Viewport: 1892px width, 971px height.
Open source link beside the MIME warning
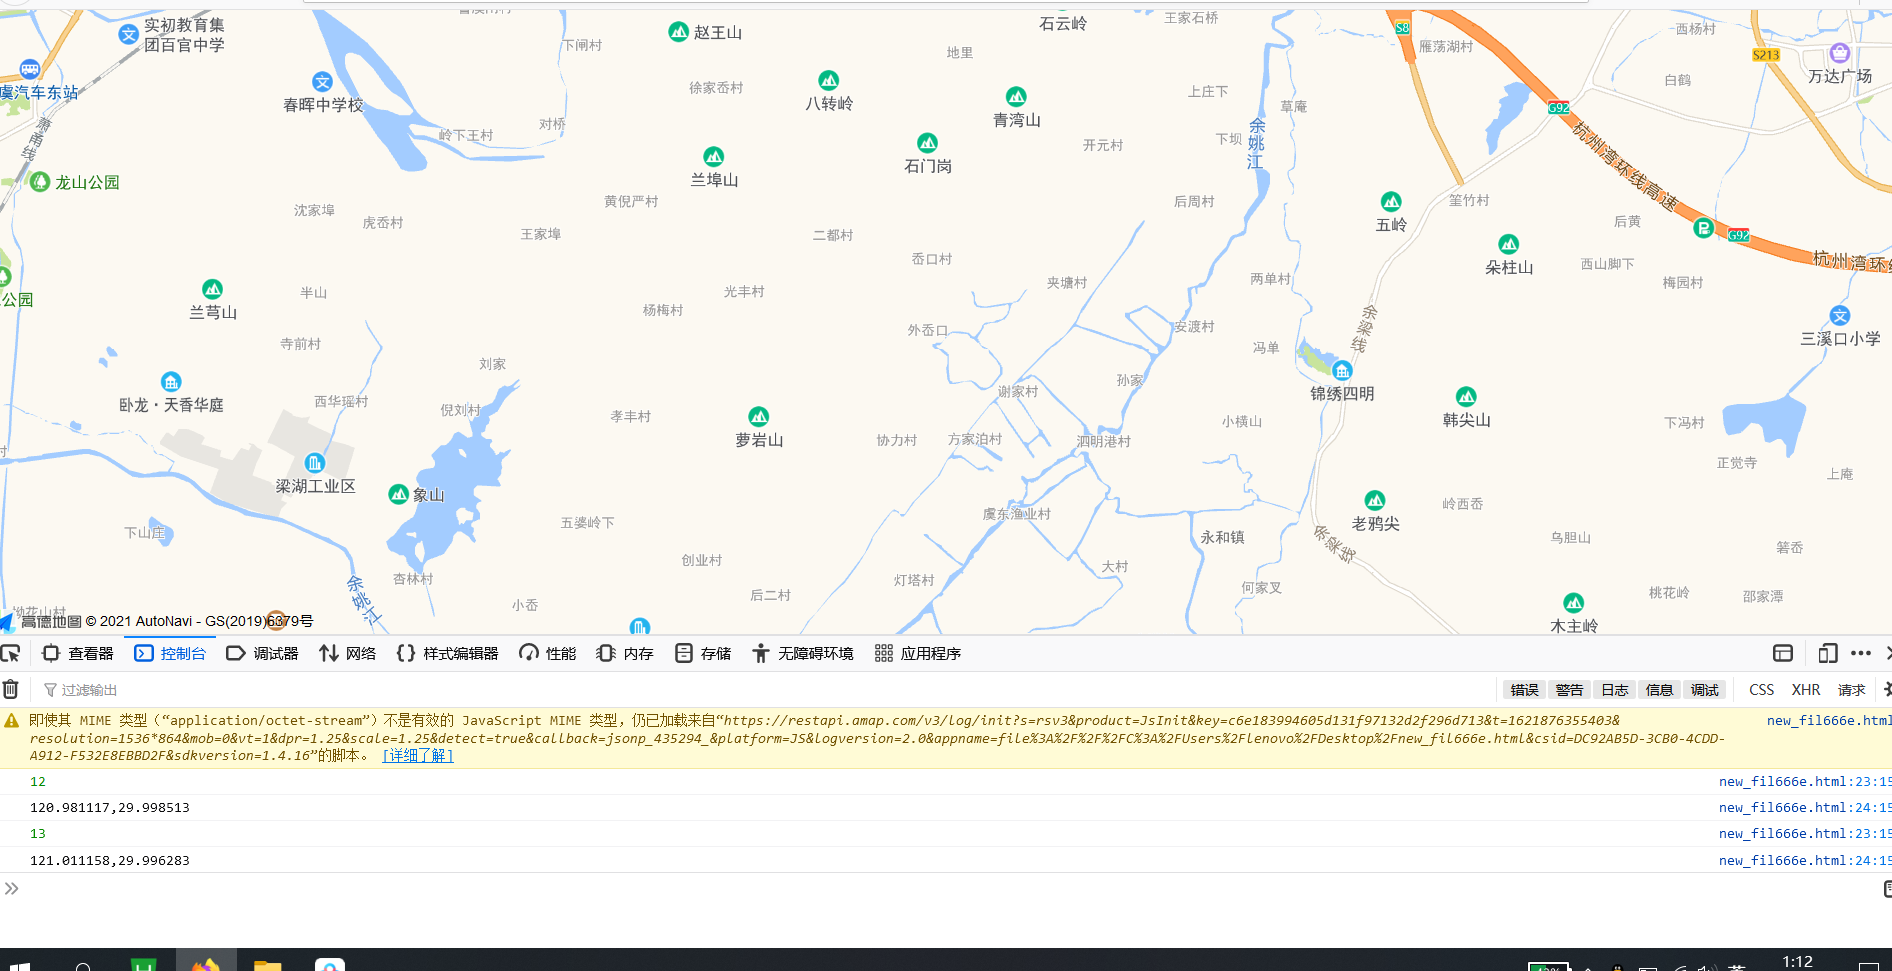1829,720
